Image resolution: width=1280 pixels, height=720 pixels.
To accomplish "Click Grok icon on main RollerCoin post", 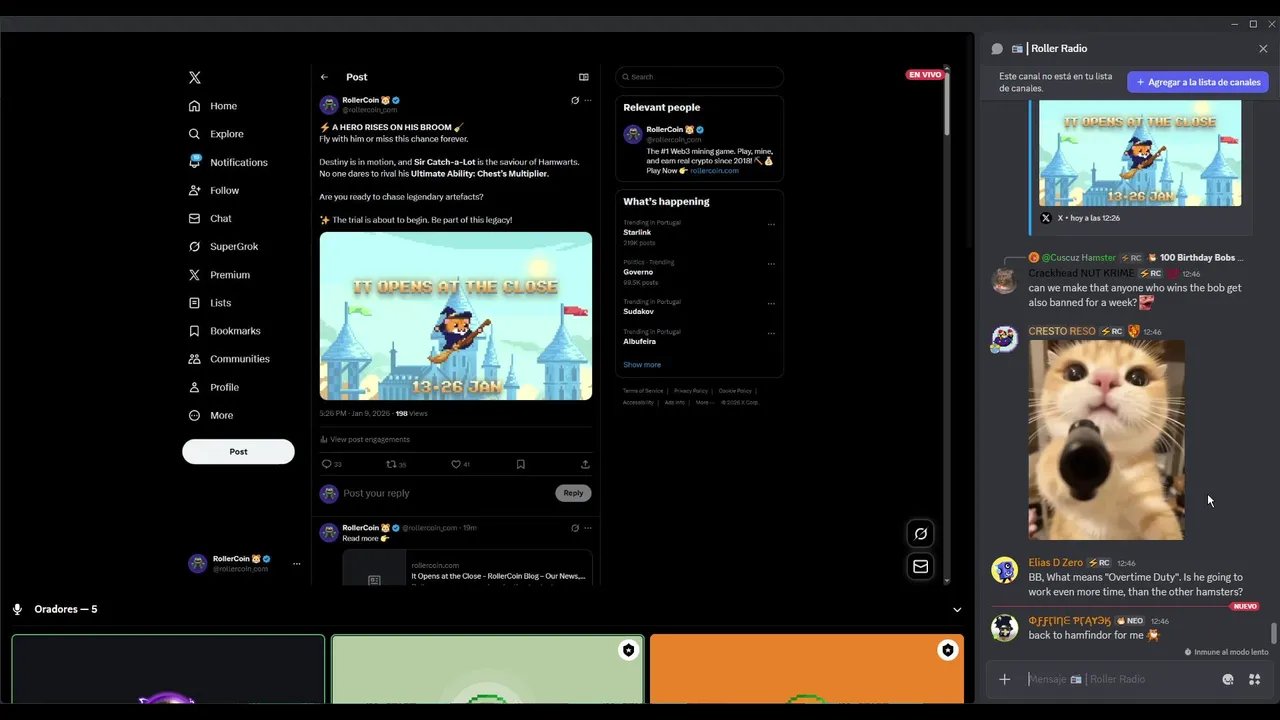I will 575,100.
